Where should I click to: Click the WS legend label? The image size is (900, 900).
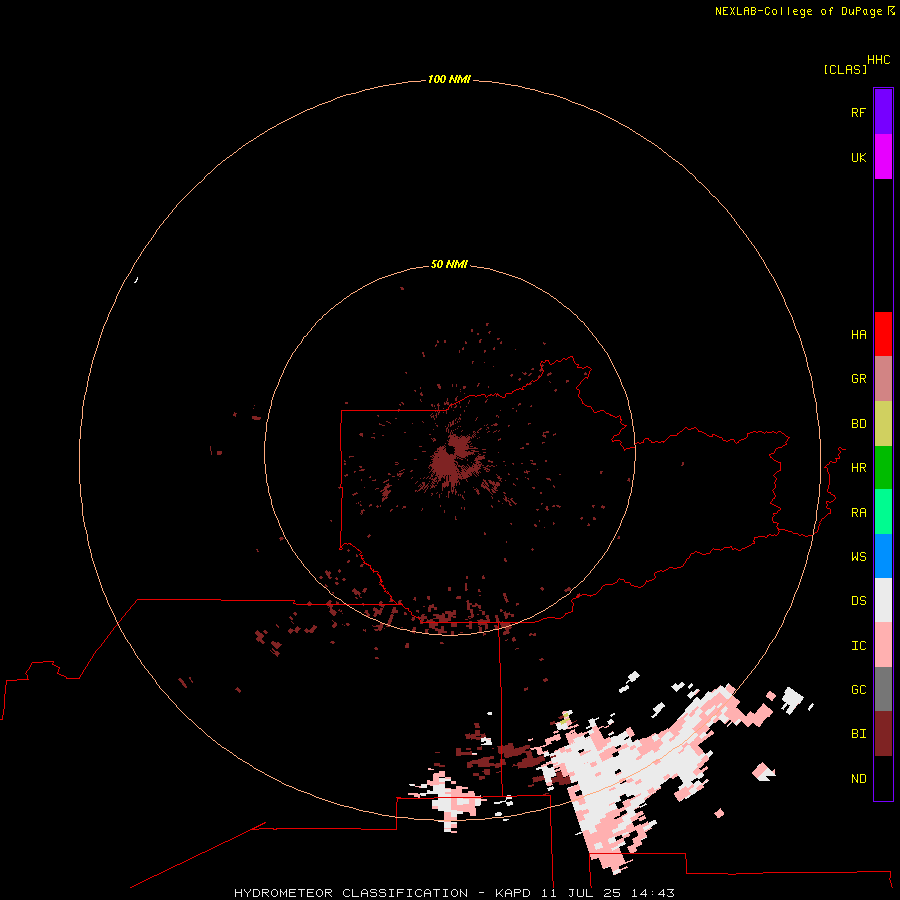[859, 556]
